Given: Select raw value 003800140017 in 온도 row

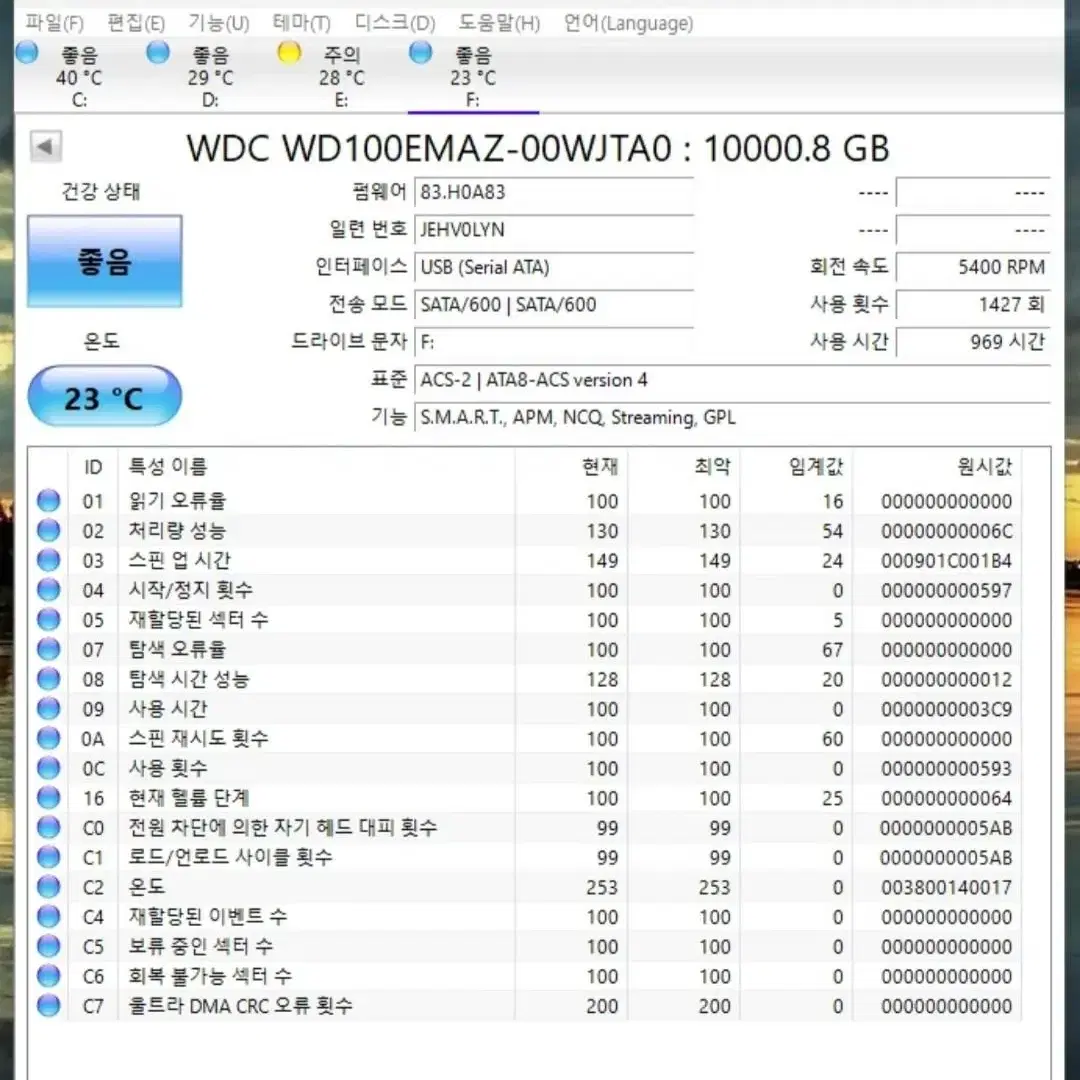Looking at the screenshot, I should point(946,887).
